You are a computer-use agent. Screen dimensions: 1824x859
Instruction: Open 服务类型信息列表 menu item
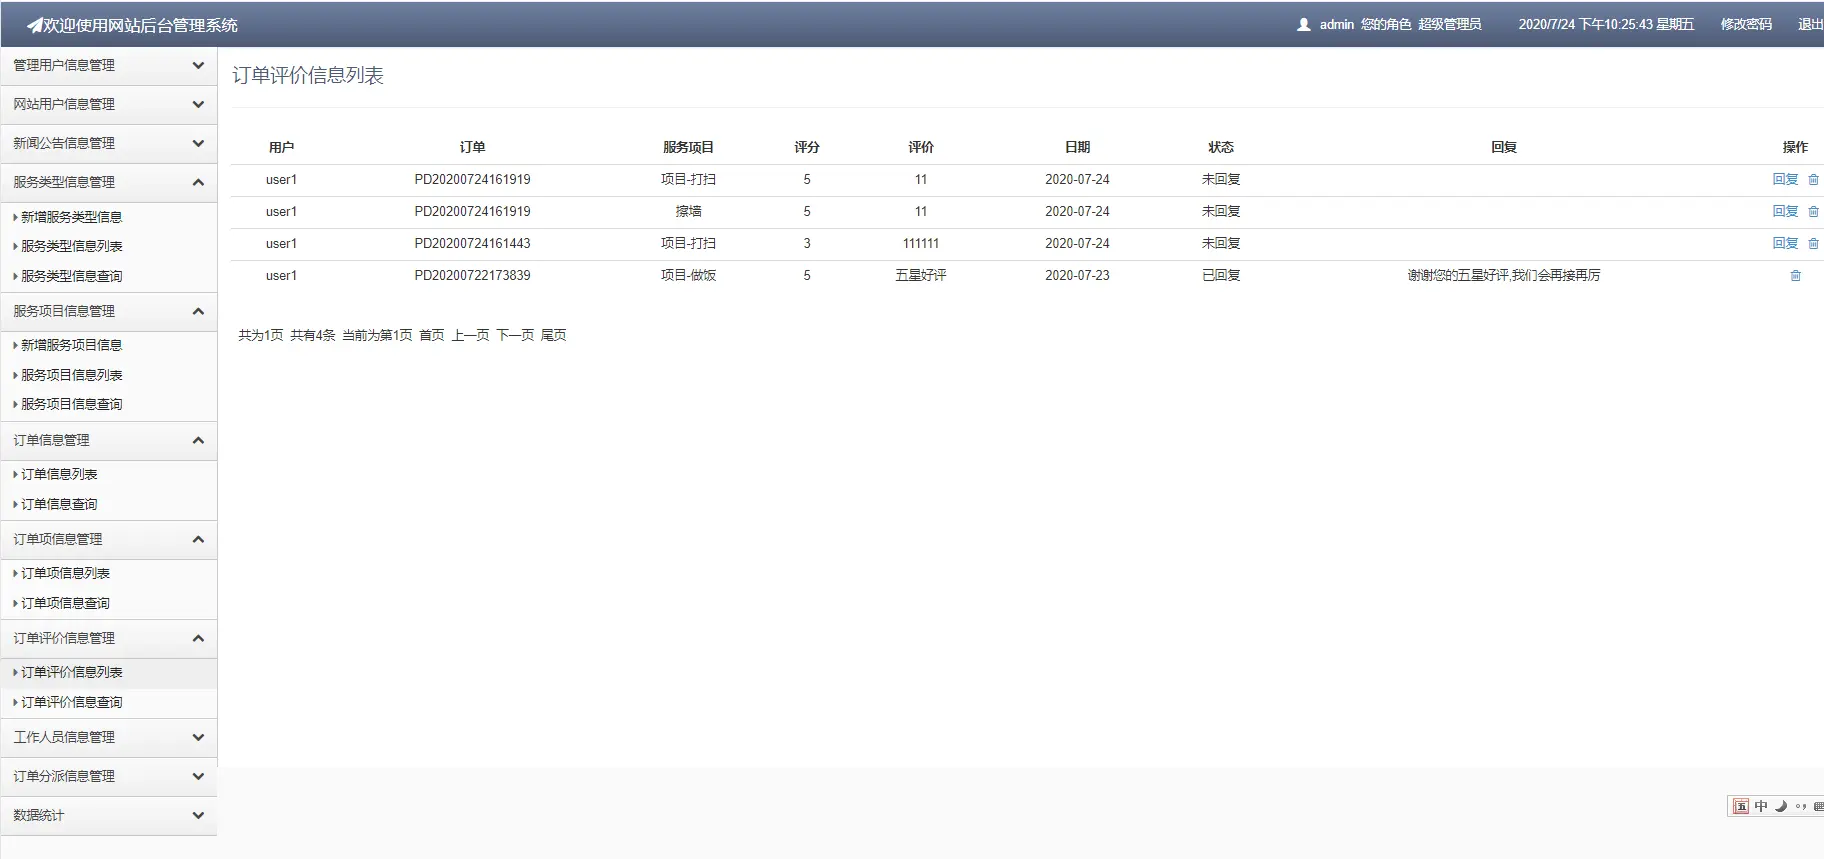(71, 246)
